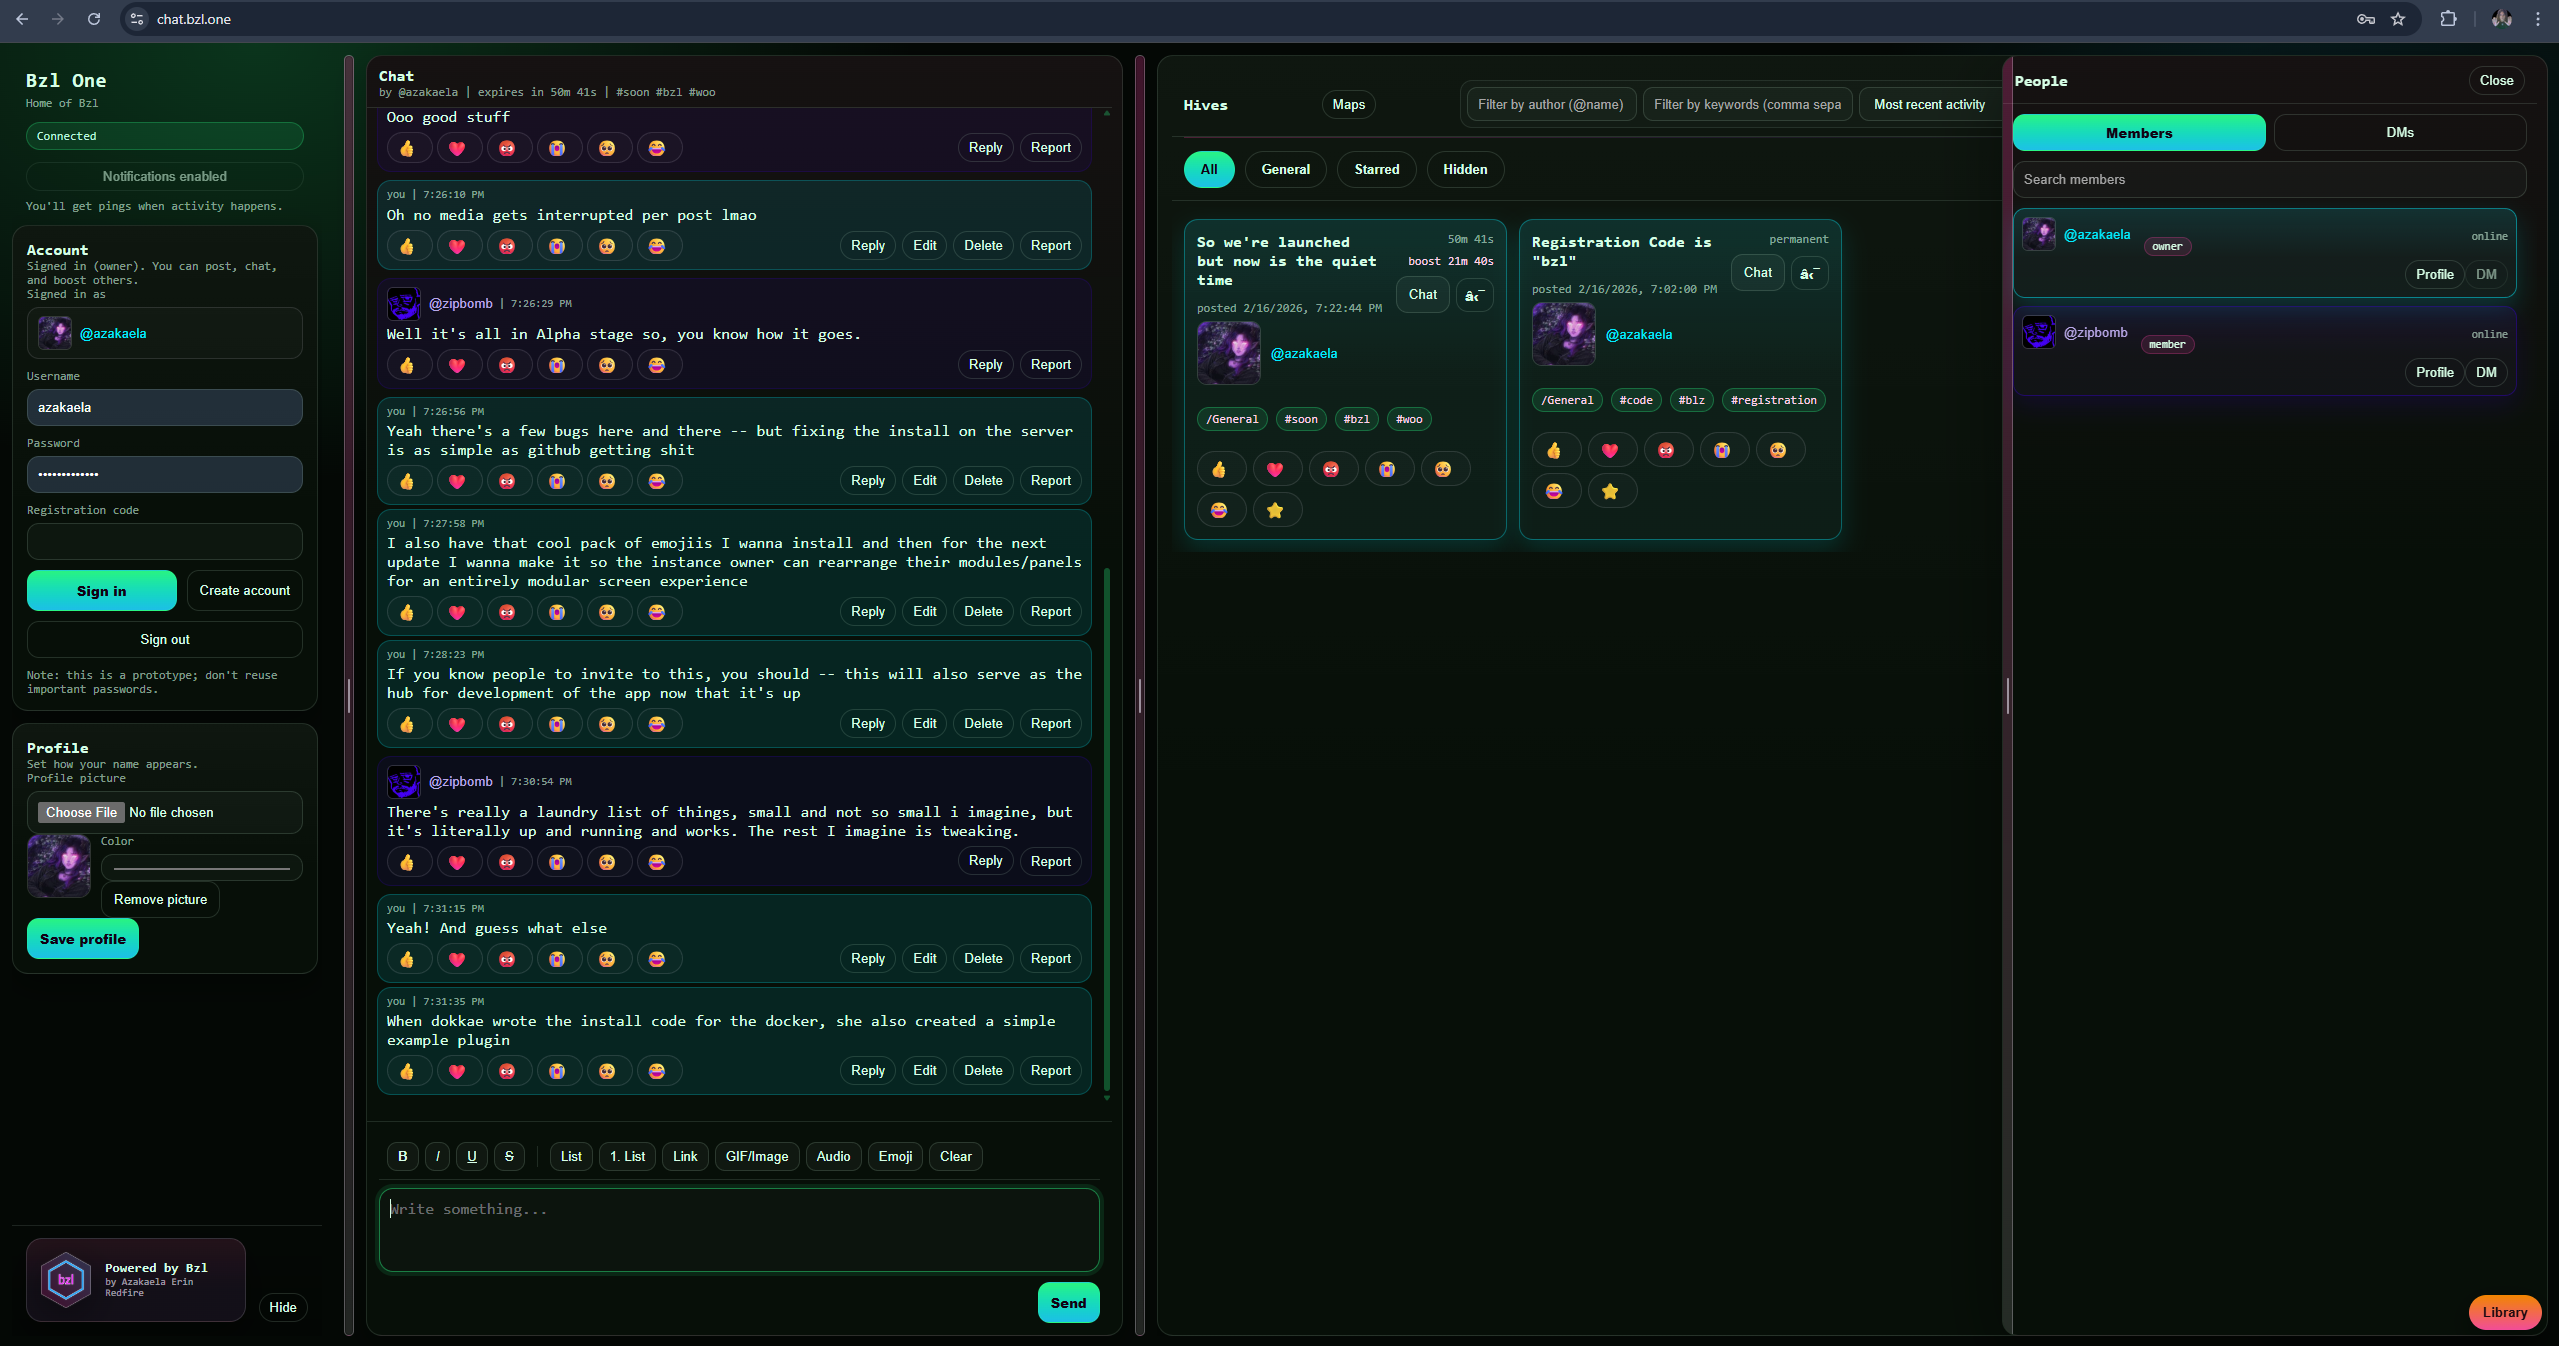Click laughing emoji on dokkae install code message

[x=657, y=1071]
